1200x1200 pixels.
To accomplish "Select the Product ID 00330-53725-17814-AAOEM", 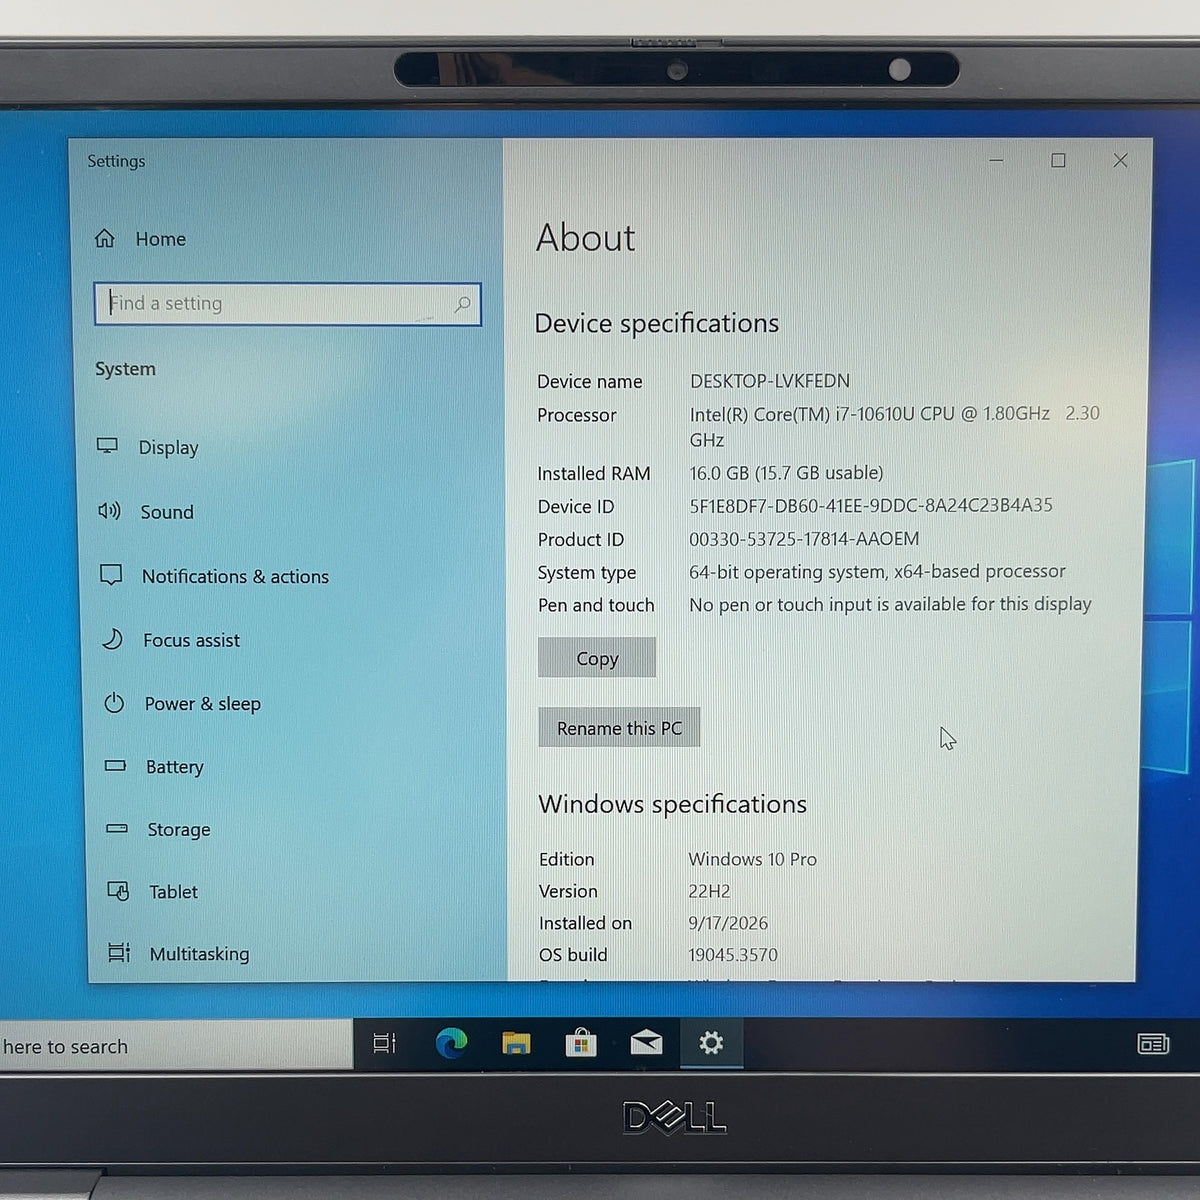I will click(x=804, y=539).
